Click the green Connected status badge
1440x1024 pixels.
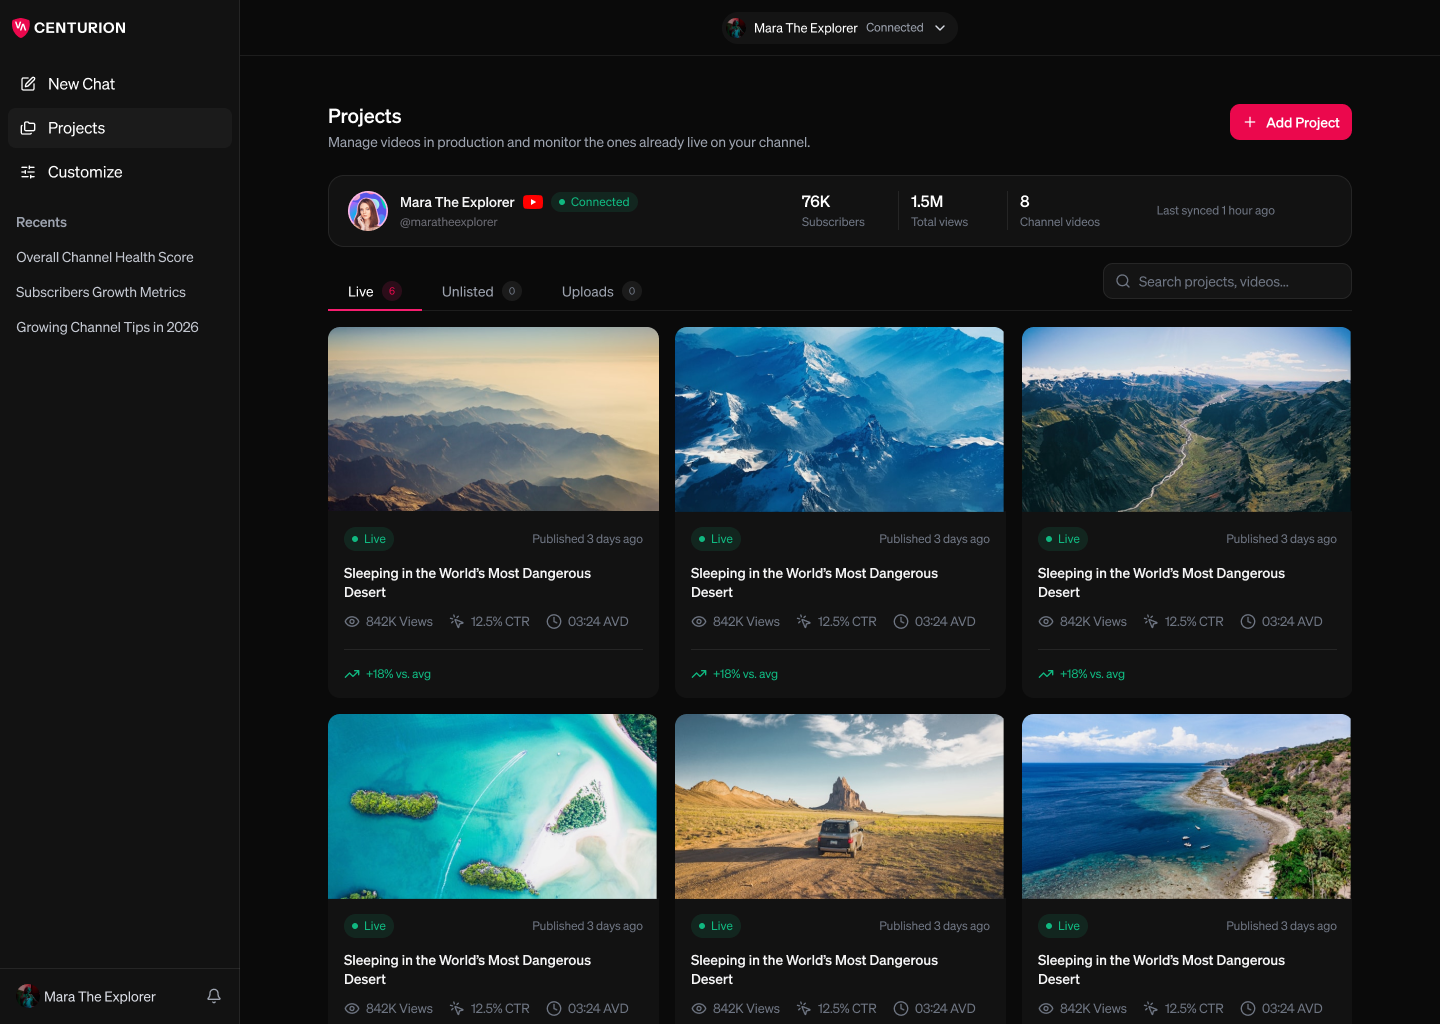(594, 202)
